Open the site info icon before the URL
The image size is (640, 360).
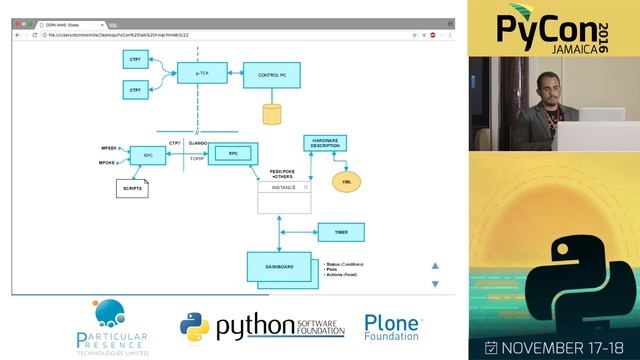point(44,35)
